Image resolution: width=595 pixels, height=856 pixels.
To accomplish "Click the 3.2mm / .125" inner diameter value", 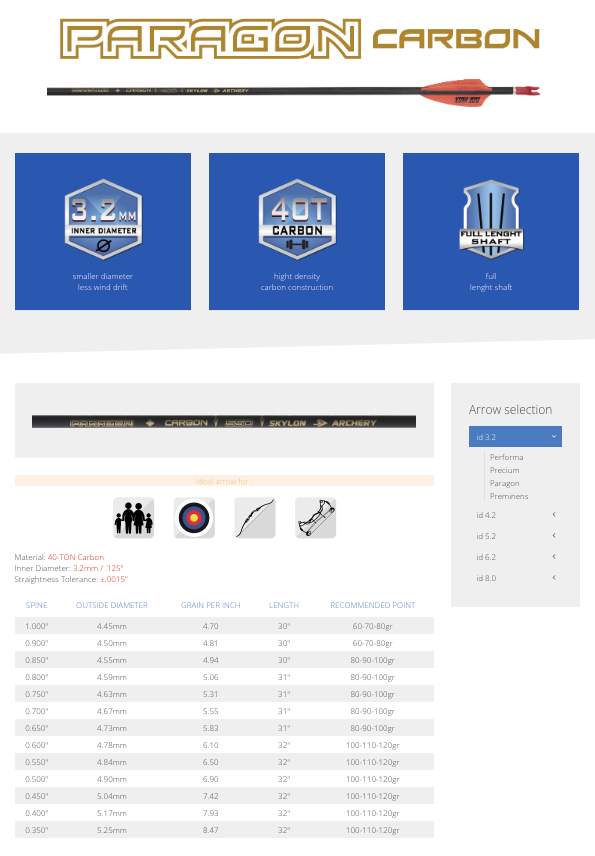I will pos(98,568).
